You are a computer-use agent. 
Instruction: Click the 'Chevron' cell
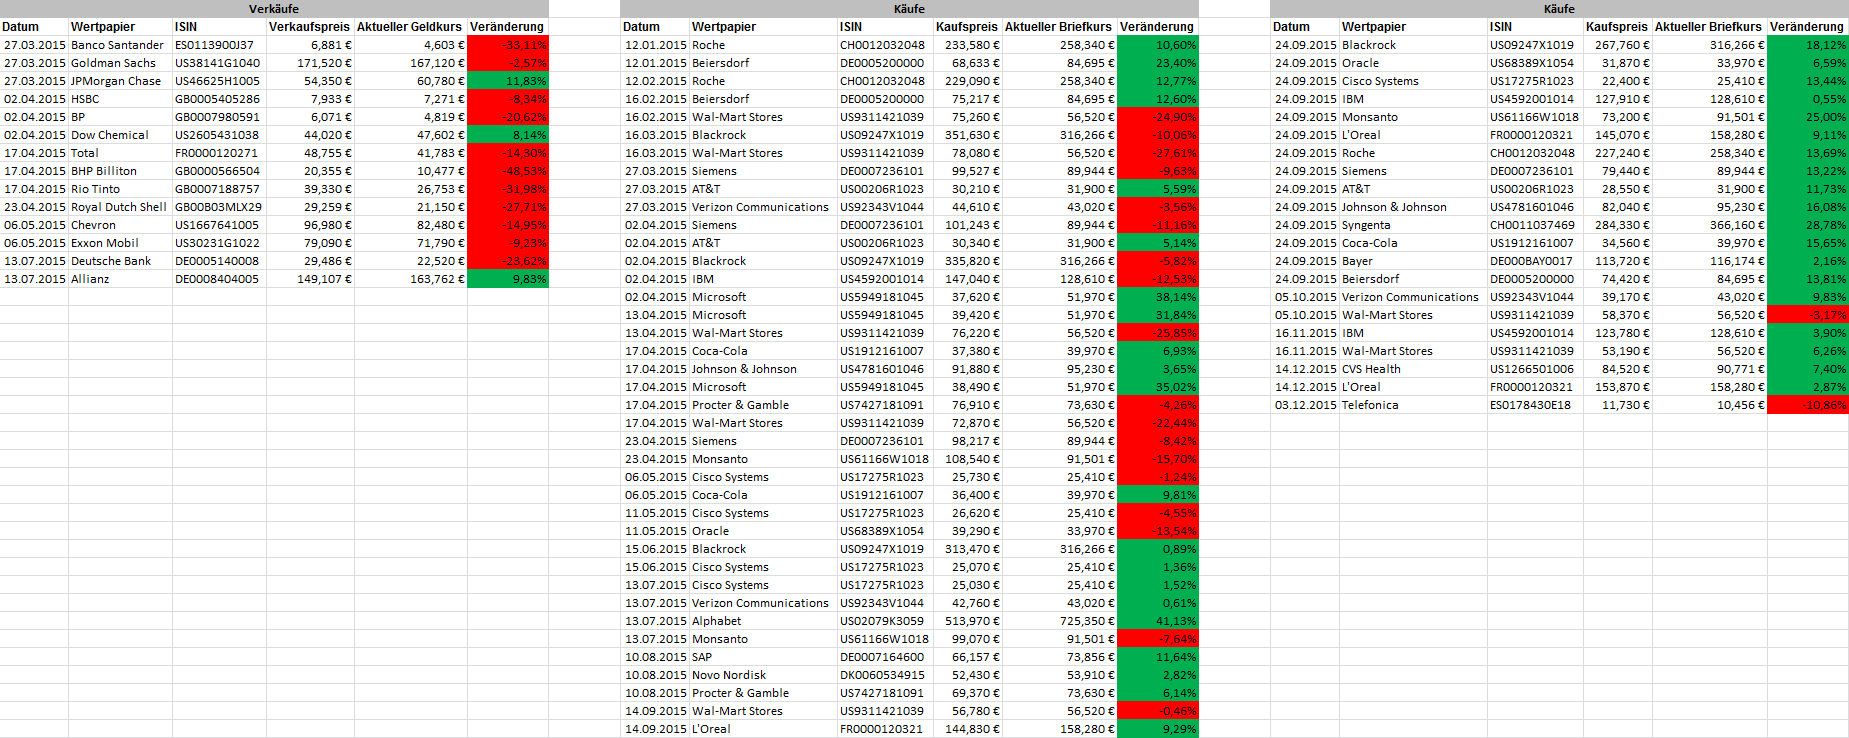[120, 225]
